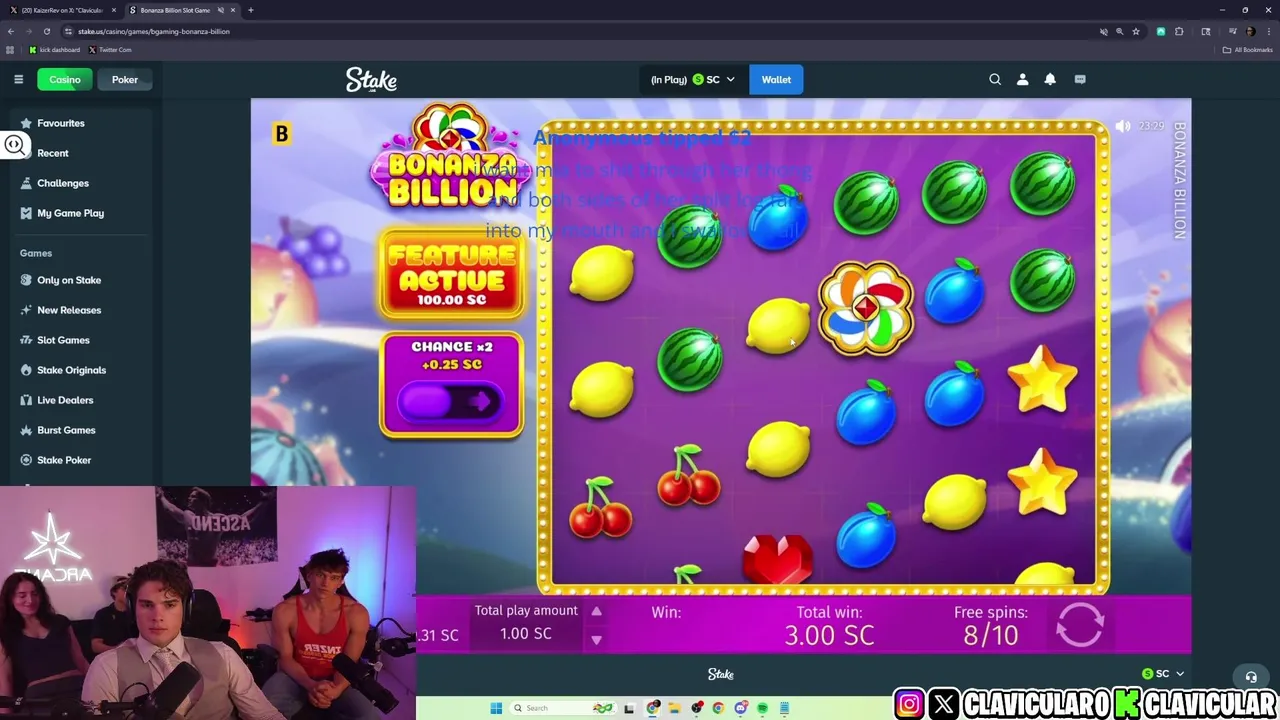Open a new browser tab
The height and width of the screenshot is (720, 1280).
point(250,10)
